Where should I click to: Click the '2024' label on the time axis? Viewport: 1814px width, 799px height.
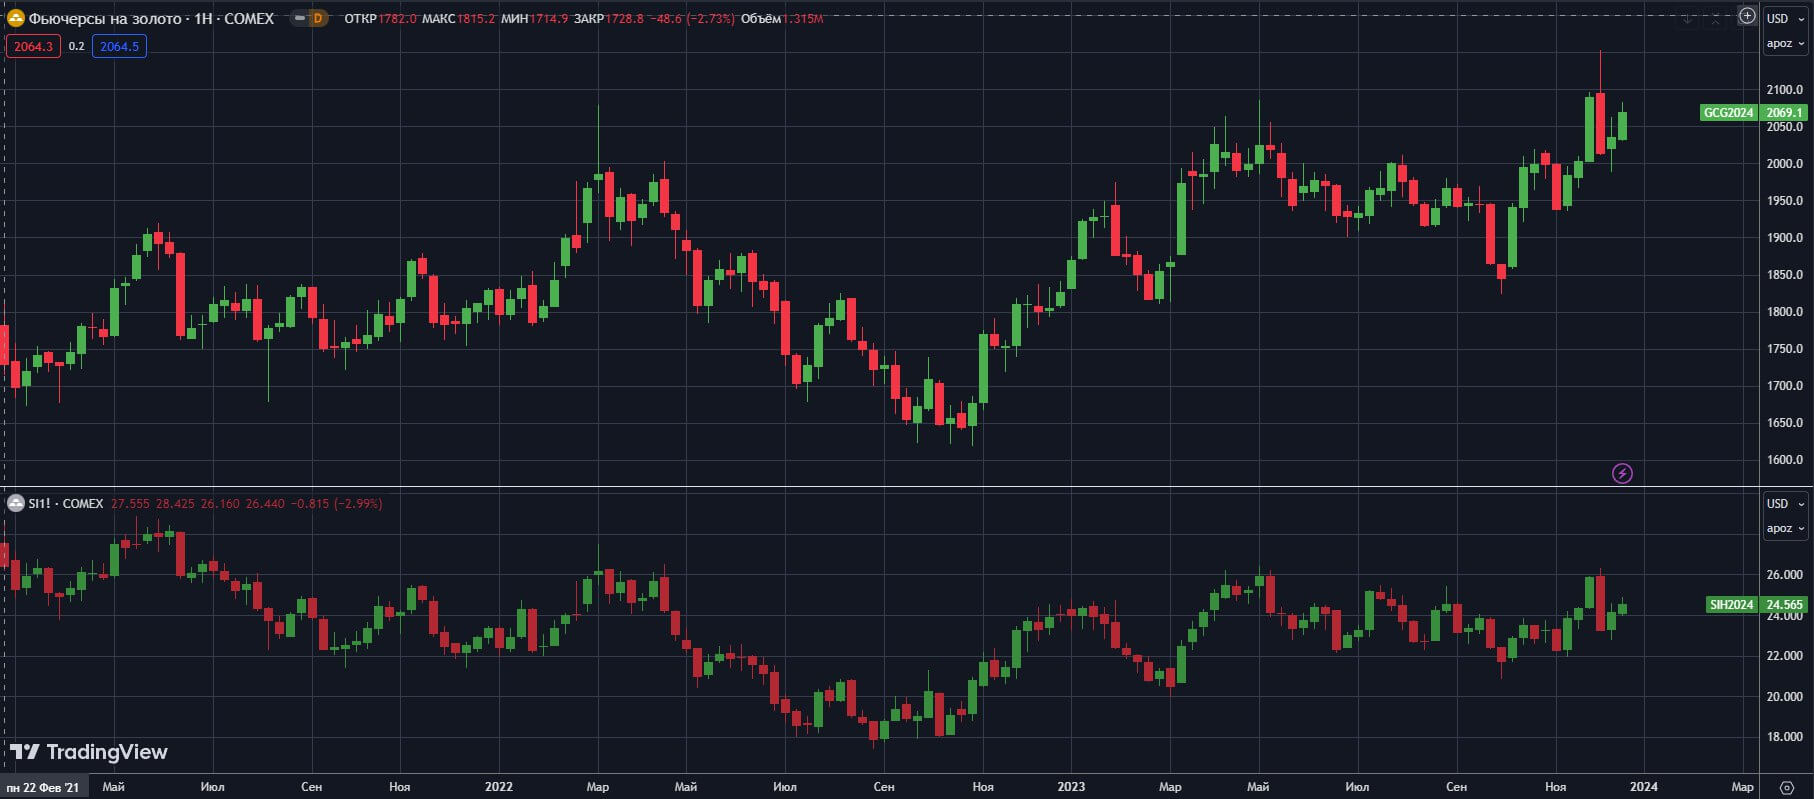click(x=1644, y=787)
